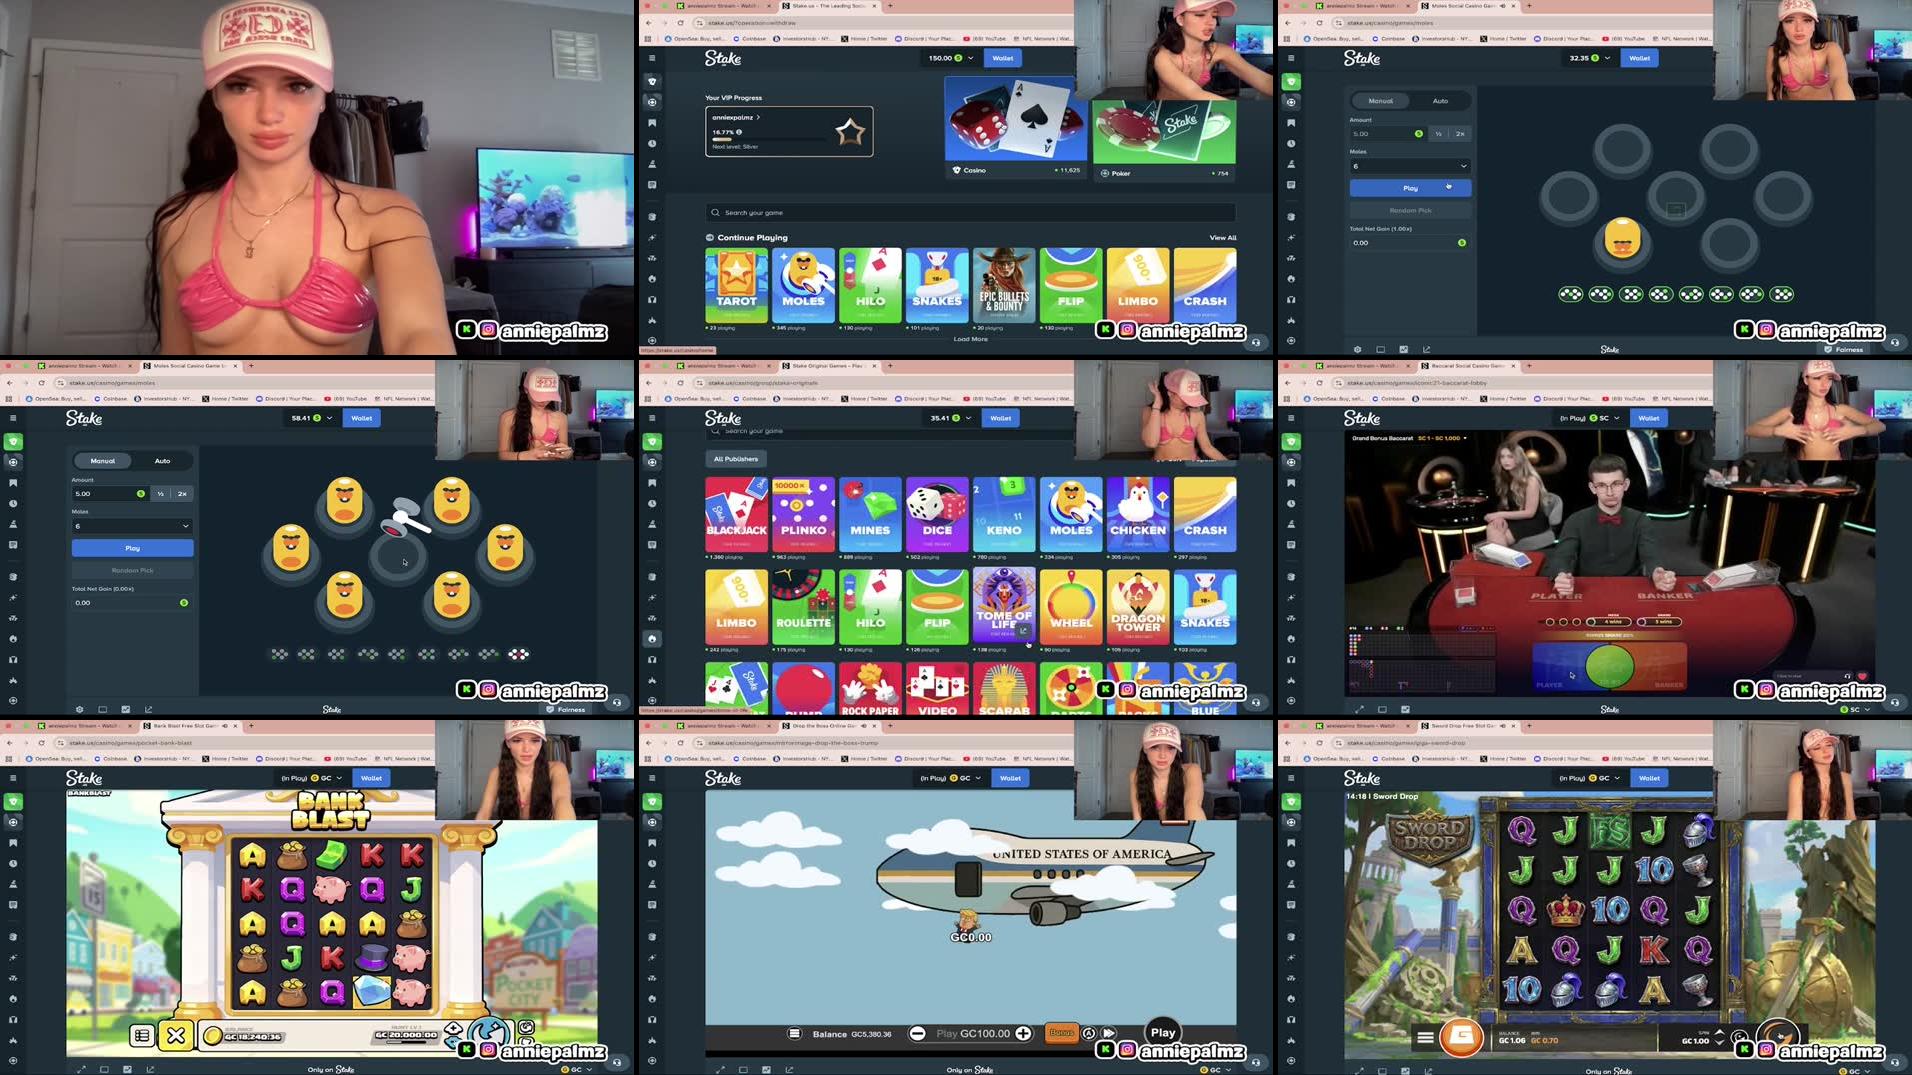
Task: Increase bet with plus in Drop the Boss
Action: (x=1023, y=1034)
